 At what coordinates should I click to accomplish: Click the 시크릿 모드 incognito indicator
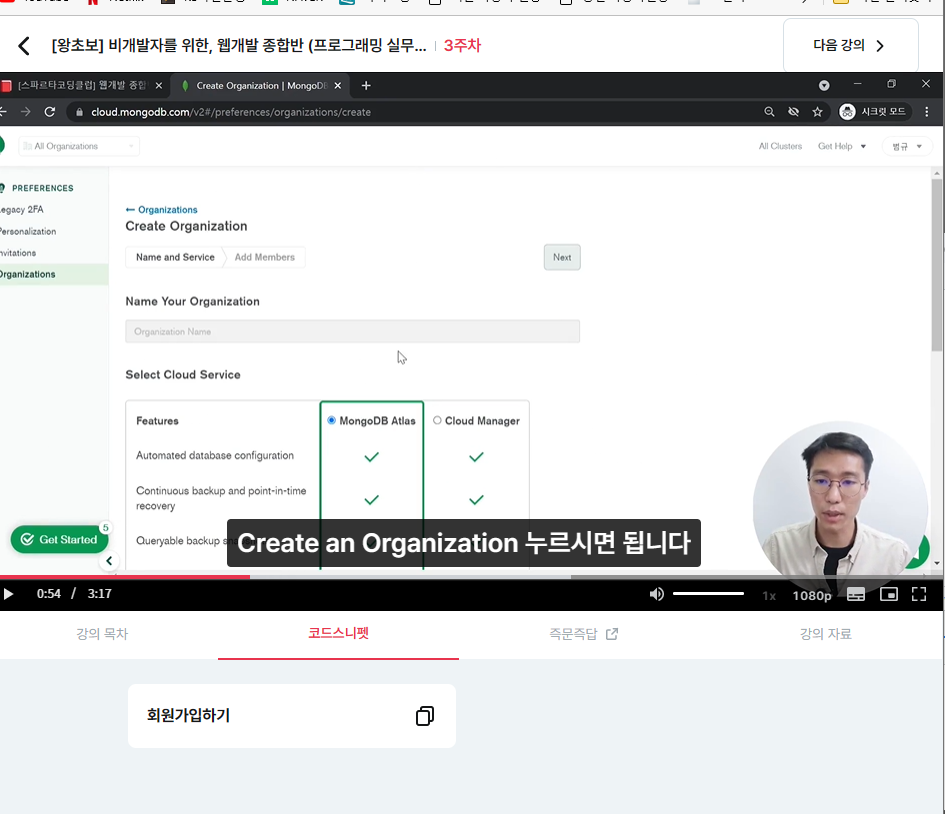pos(873,112)
